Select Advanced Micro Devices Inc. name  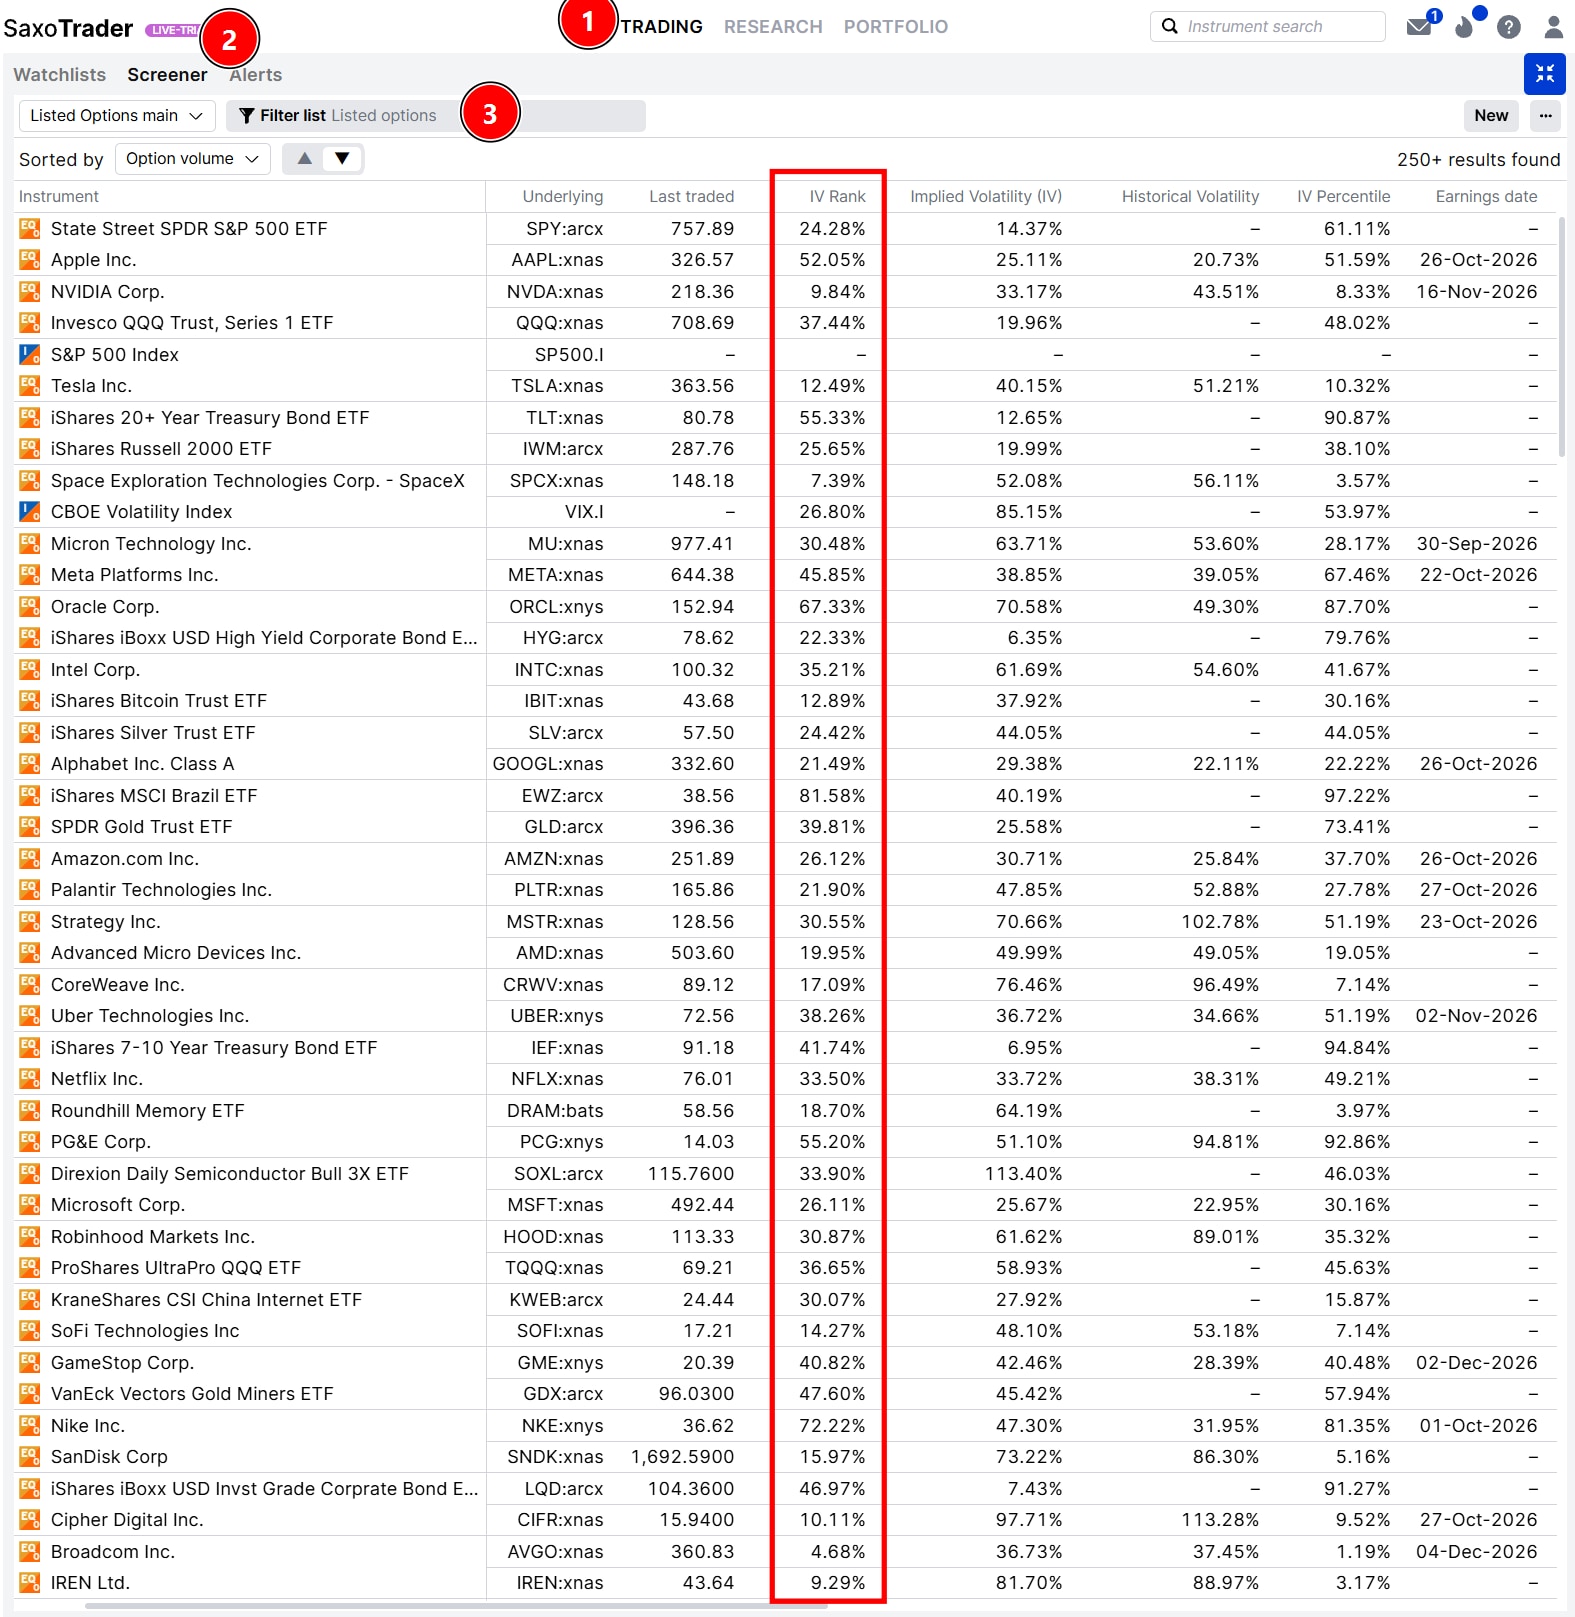176,953
